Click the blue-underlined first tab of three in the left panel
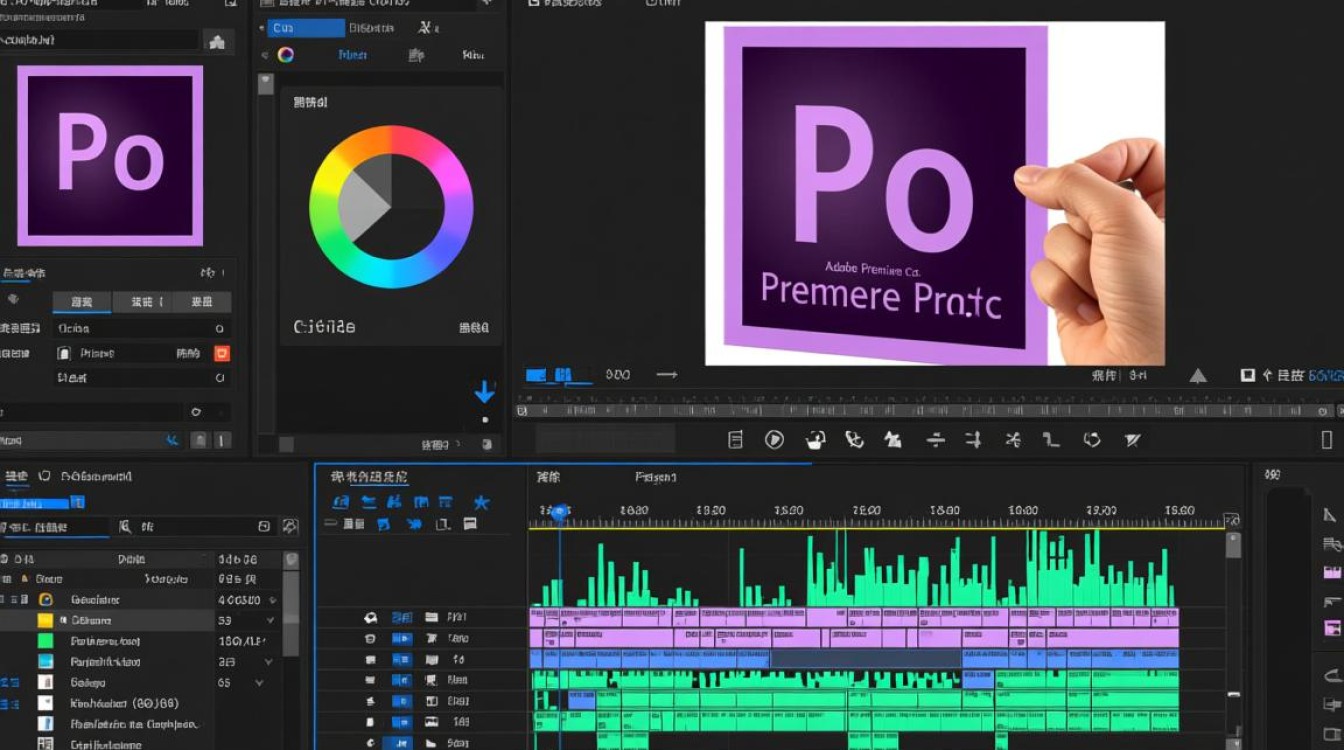 [x=81, y=301]
